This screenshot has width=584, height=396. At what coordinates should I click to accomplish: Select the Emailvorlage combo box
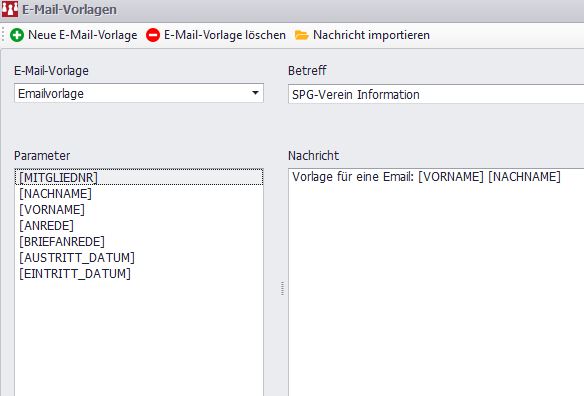(139, 93)
